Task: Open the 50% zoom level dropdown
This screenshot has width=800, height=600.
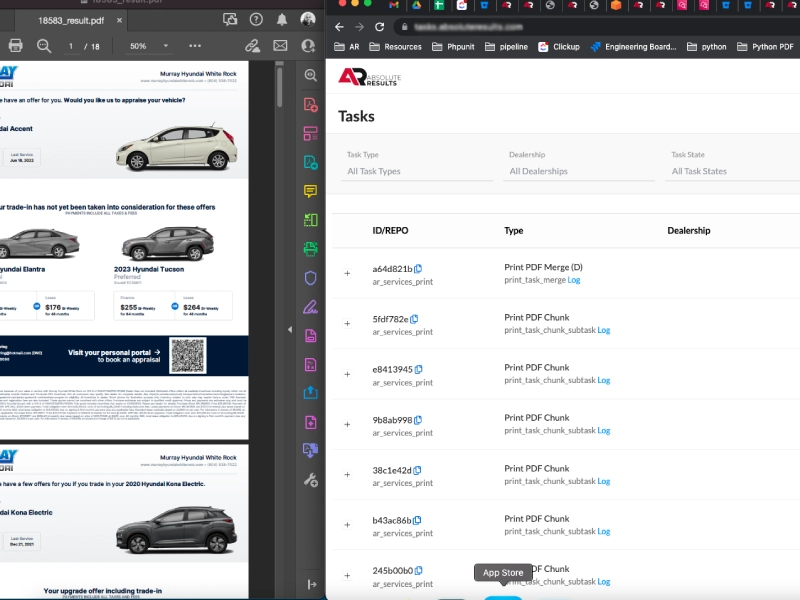Action: [148, 46]
